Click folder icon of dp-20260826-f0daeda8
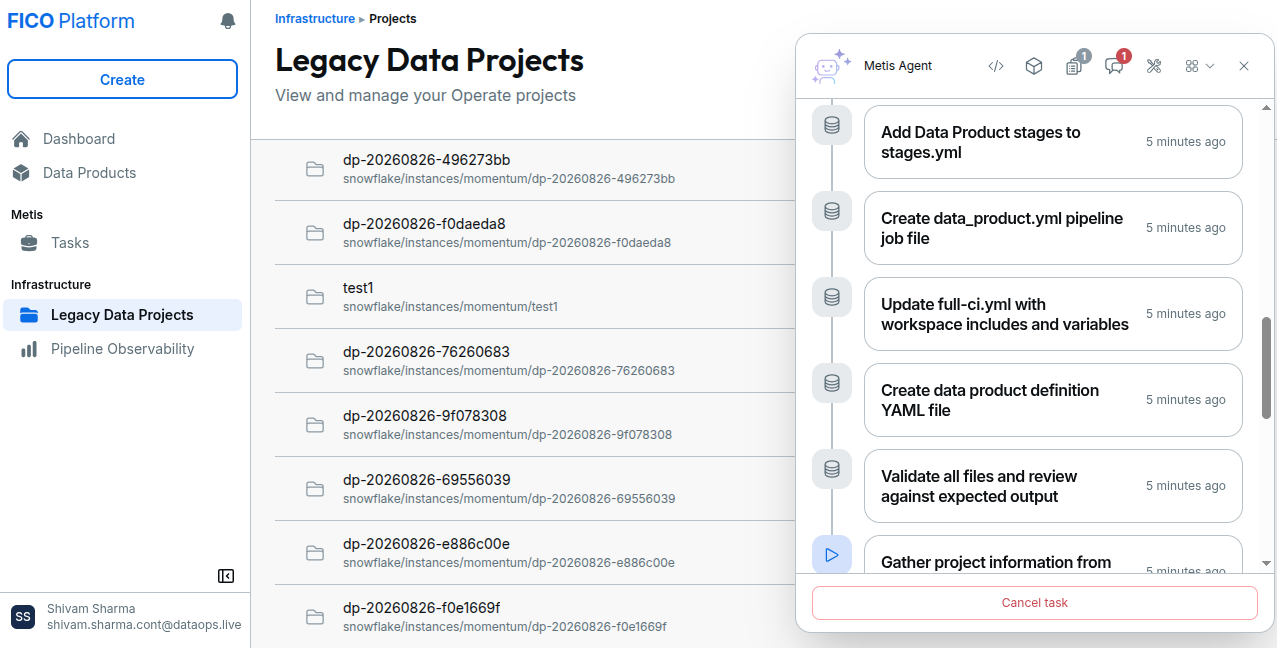 315,233
